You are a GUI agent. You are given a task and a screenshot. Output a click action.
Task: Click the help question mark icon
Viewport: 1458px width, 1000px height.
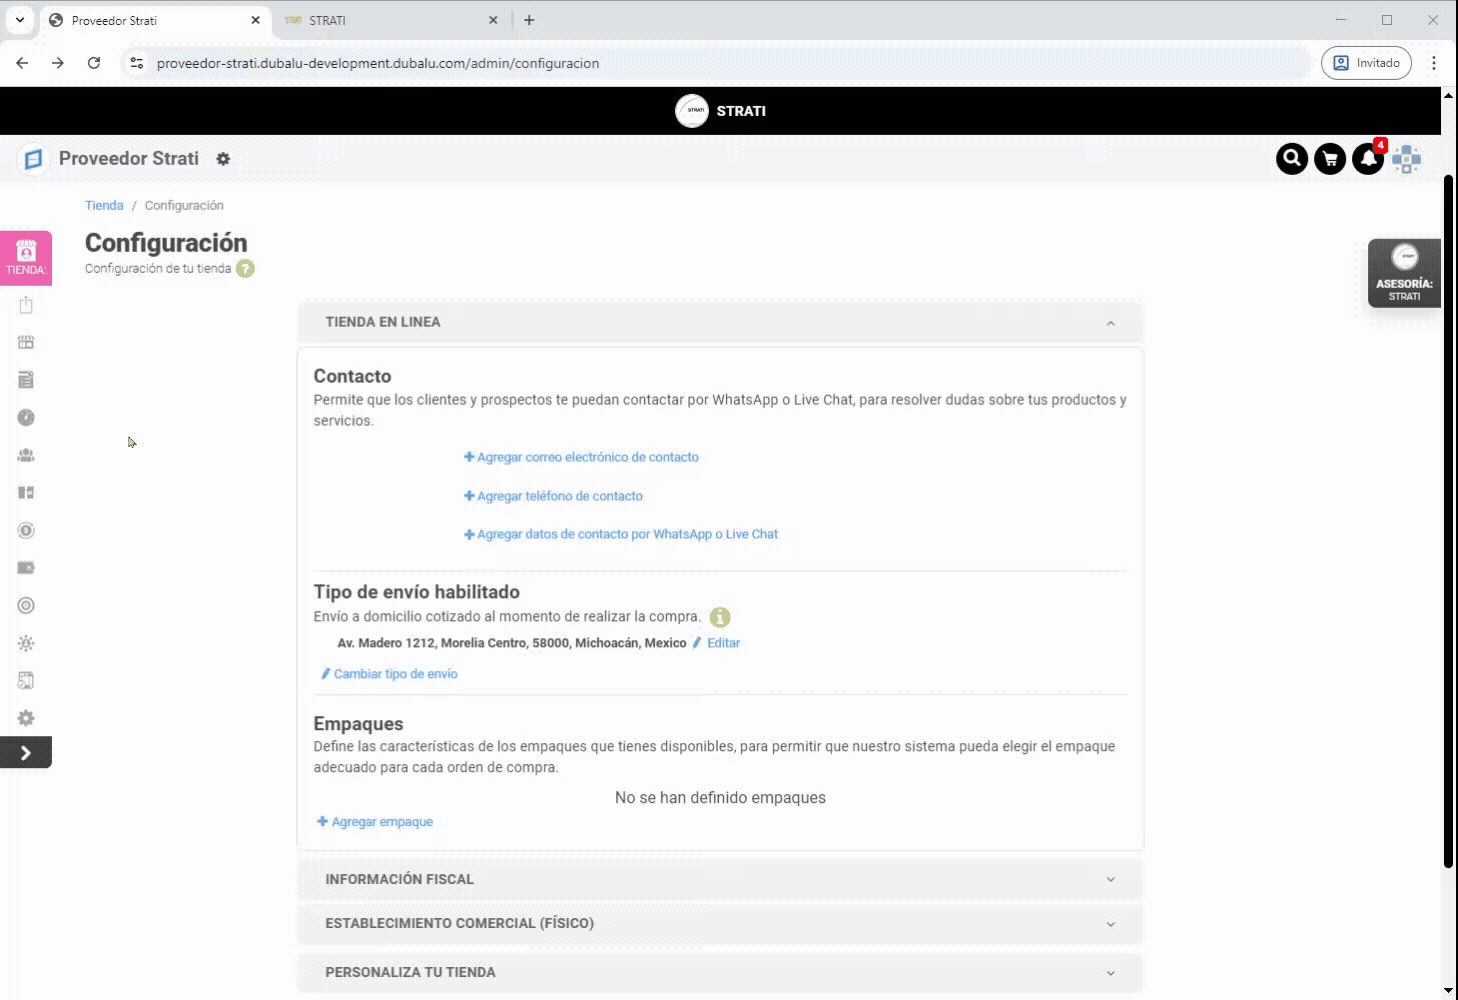point(245,269)
